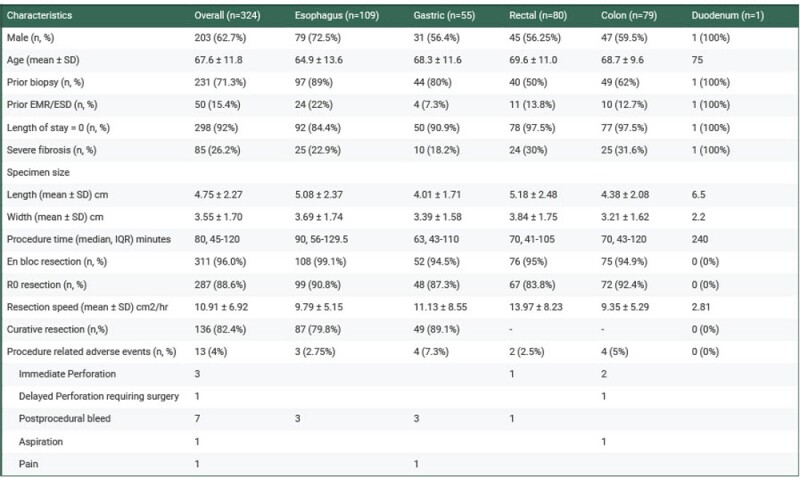Select the Gastric (n=55) column header
This screenshot has height=479, width=800.
pyautogui.click(x=444, y=15)
